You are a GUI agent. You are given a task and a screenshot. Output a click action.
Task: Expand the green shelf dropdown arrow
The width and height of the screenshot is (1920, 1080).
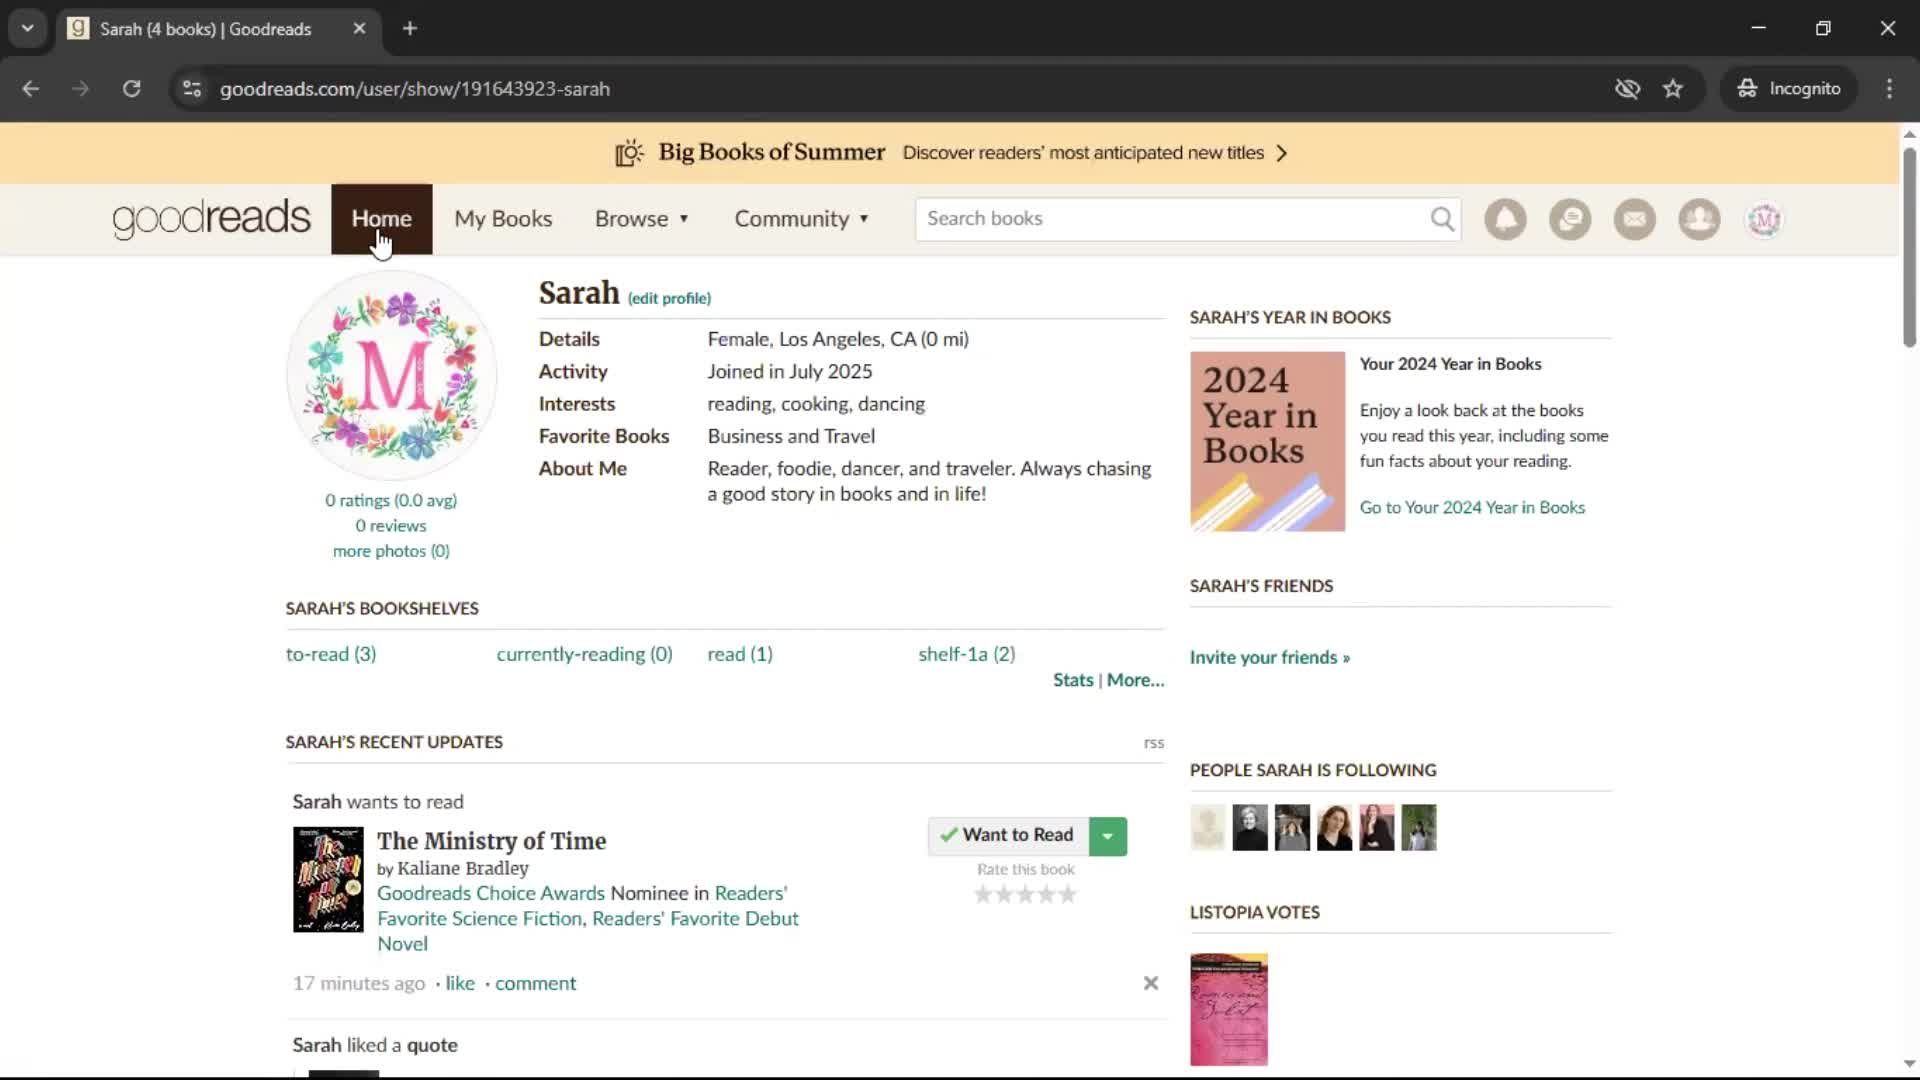pyautogui.click(x=1108, y=836)
